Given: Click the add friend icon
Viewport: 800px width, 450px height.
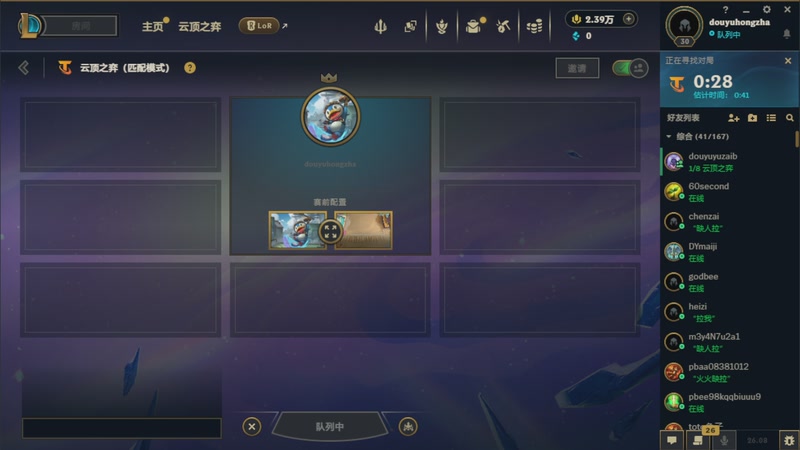Looking at the screenshot, I should pyautogui.click(x=734, y=118).
